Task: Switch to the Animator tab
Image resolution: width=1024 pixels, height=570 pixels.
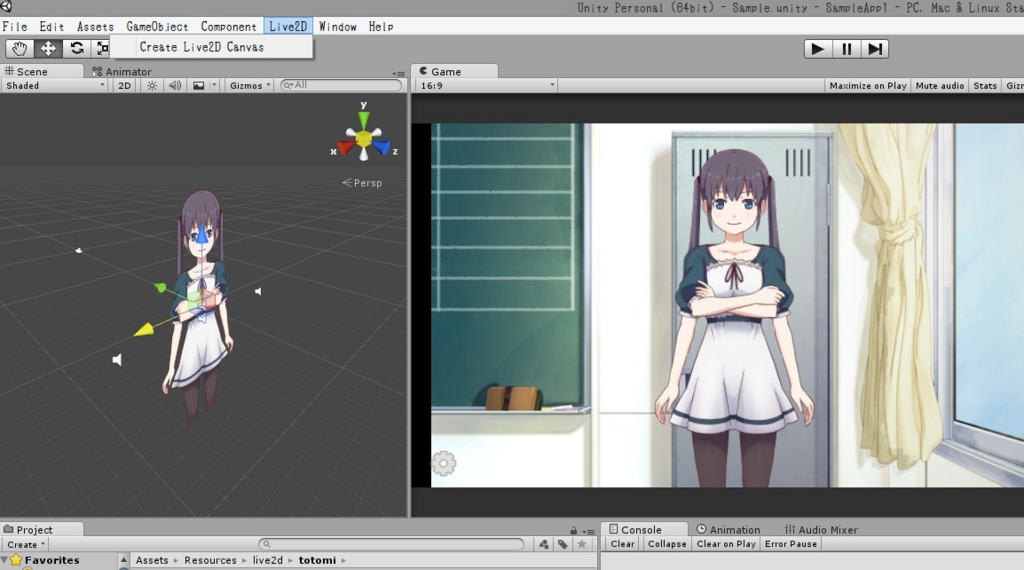Action: (x=122, y=72)
